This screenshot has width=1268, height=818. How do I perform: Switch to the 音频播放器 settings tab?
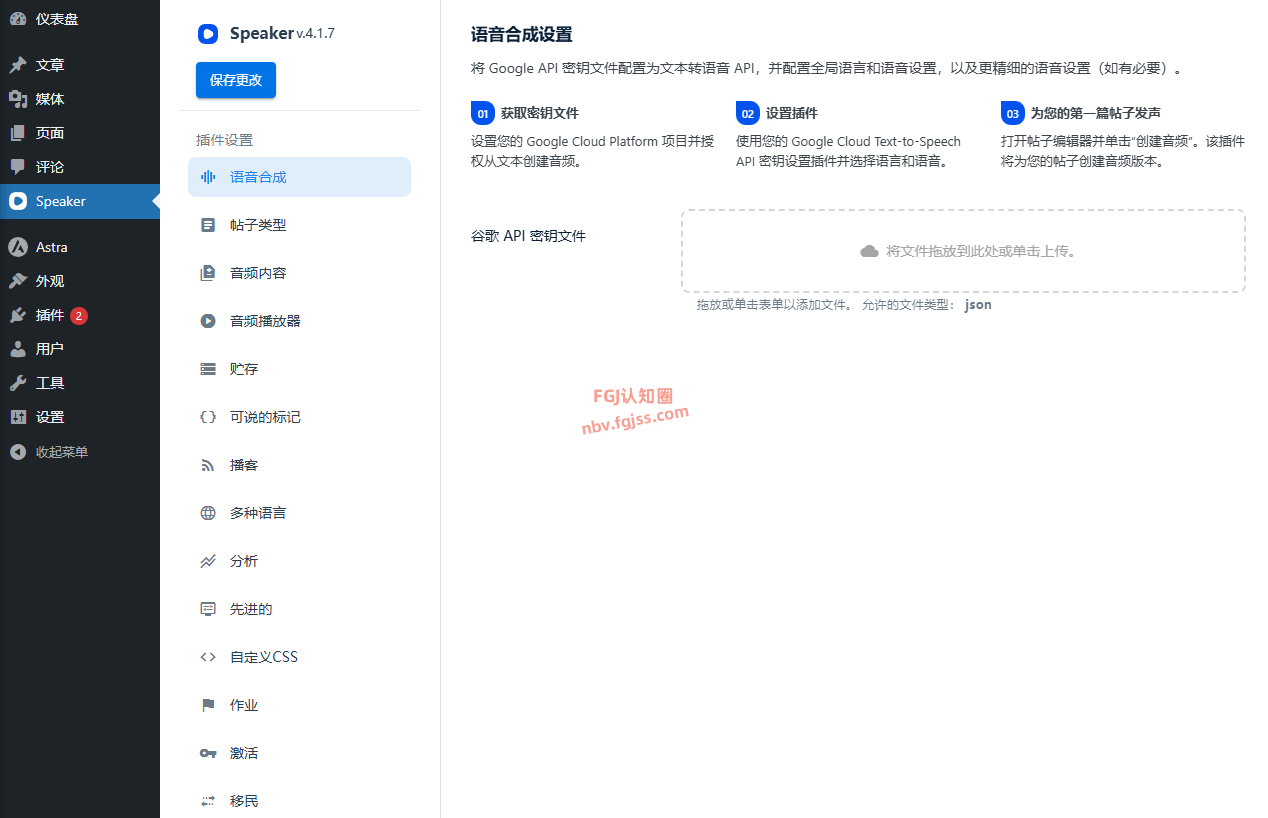click(x=299, y=321)
